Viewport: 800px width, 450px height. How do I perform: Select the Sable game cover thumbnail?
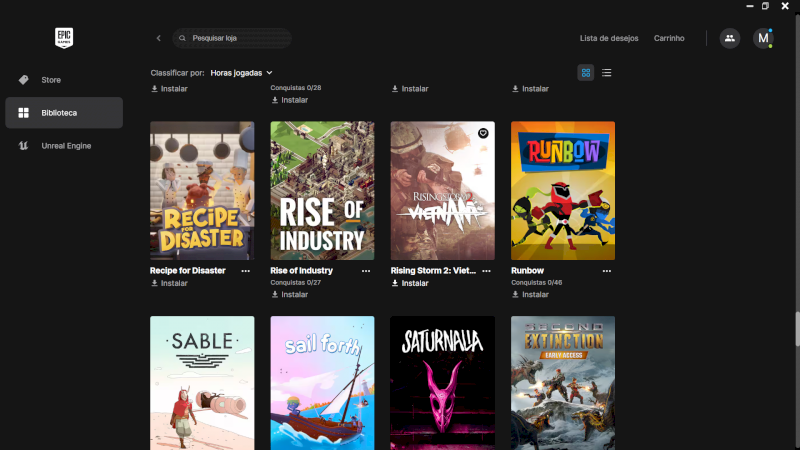(202, 383)
